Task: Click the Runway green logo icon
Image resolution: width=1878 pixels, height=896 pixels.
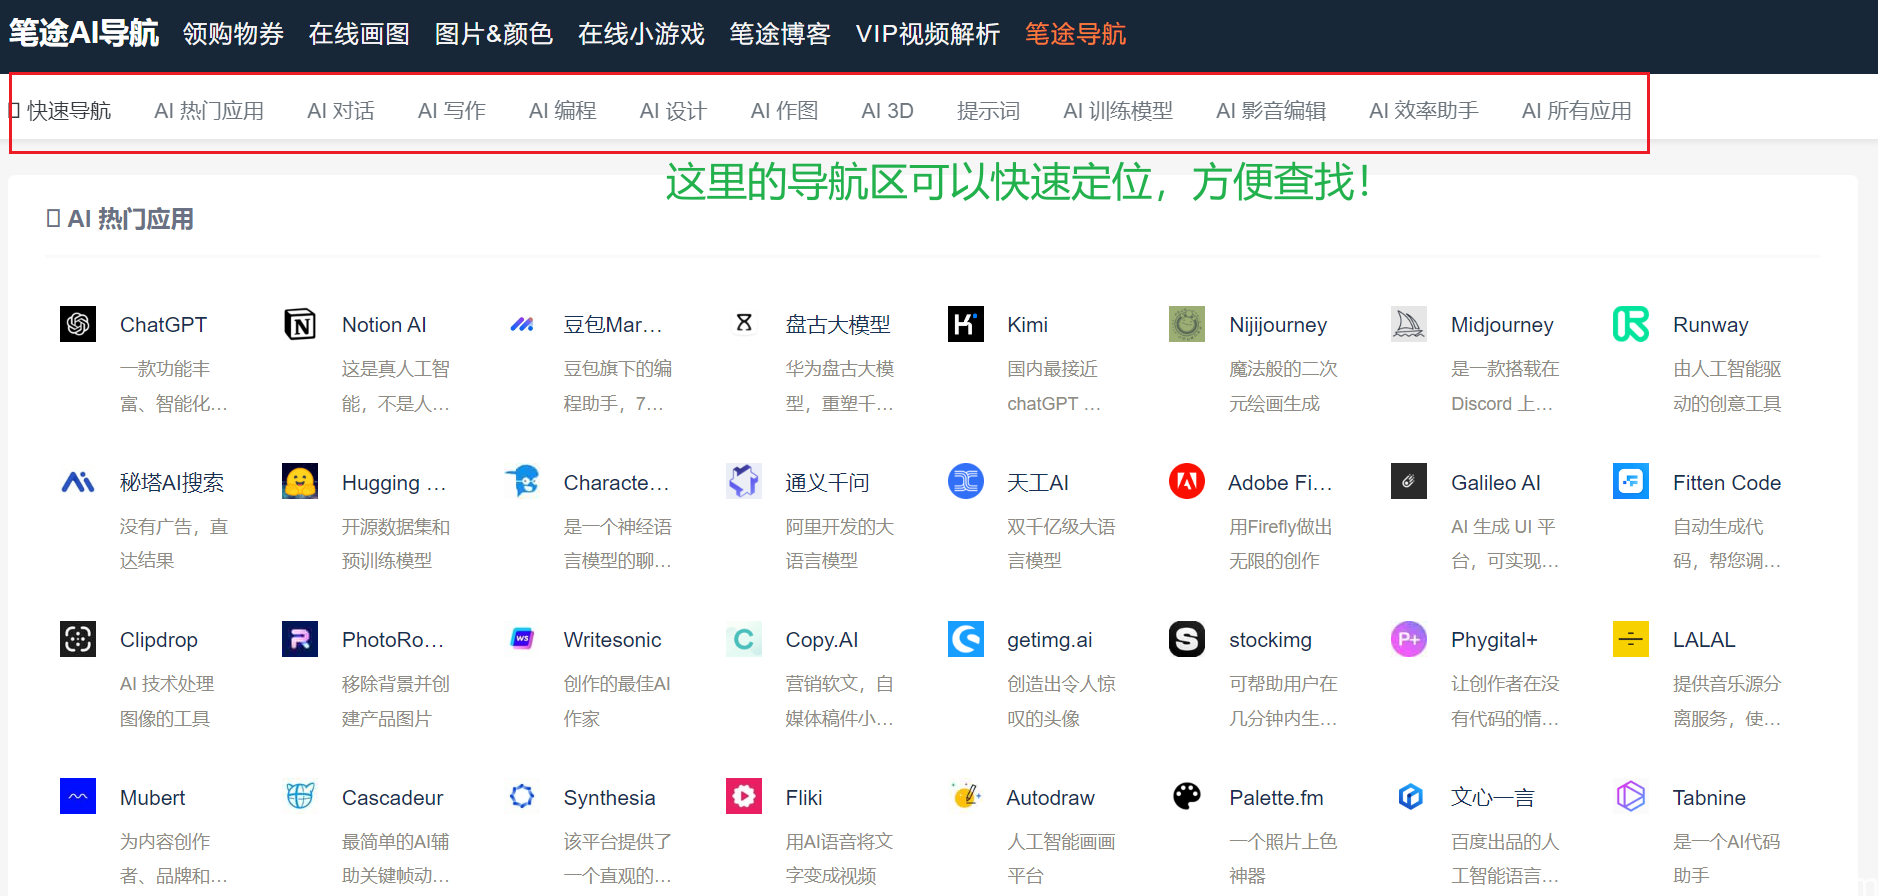Action: pyautogui.click(x=1631, y=324)
